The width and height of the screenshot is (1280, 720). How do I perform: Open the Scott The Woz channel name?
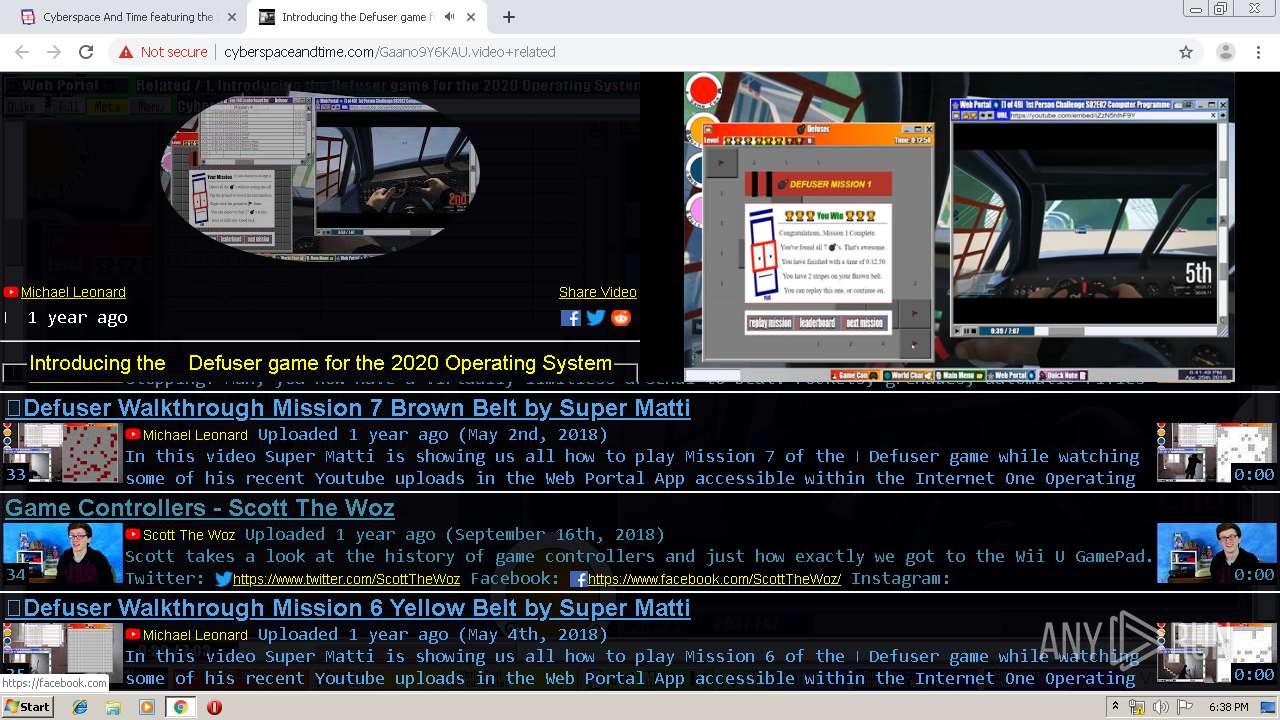point(189,535)
